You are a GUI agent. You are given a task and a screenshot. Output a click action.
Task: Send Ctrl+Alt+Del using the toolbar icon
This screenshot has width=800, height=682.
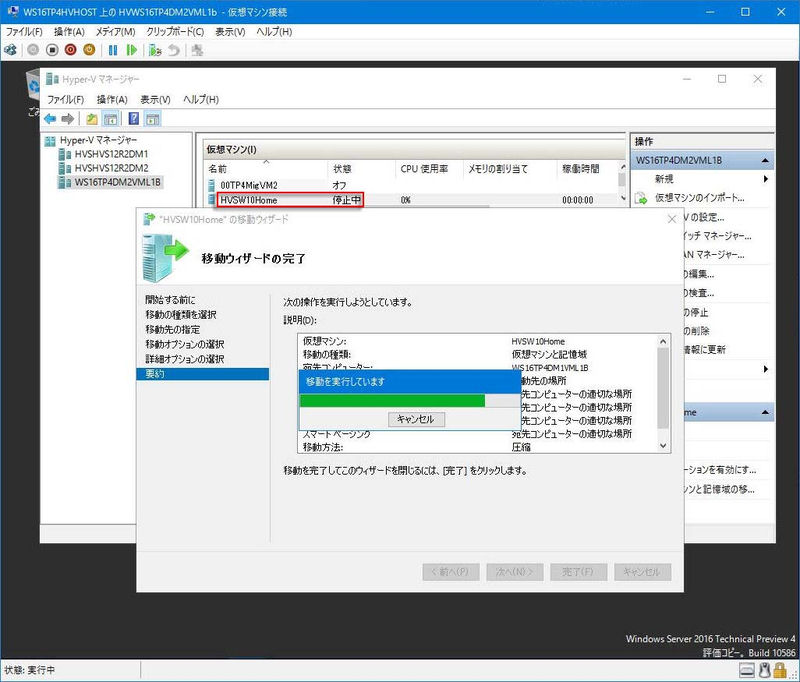(10, 50)
